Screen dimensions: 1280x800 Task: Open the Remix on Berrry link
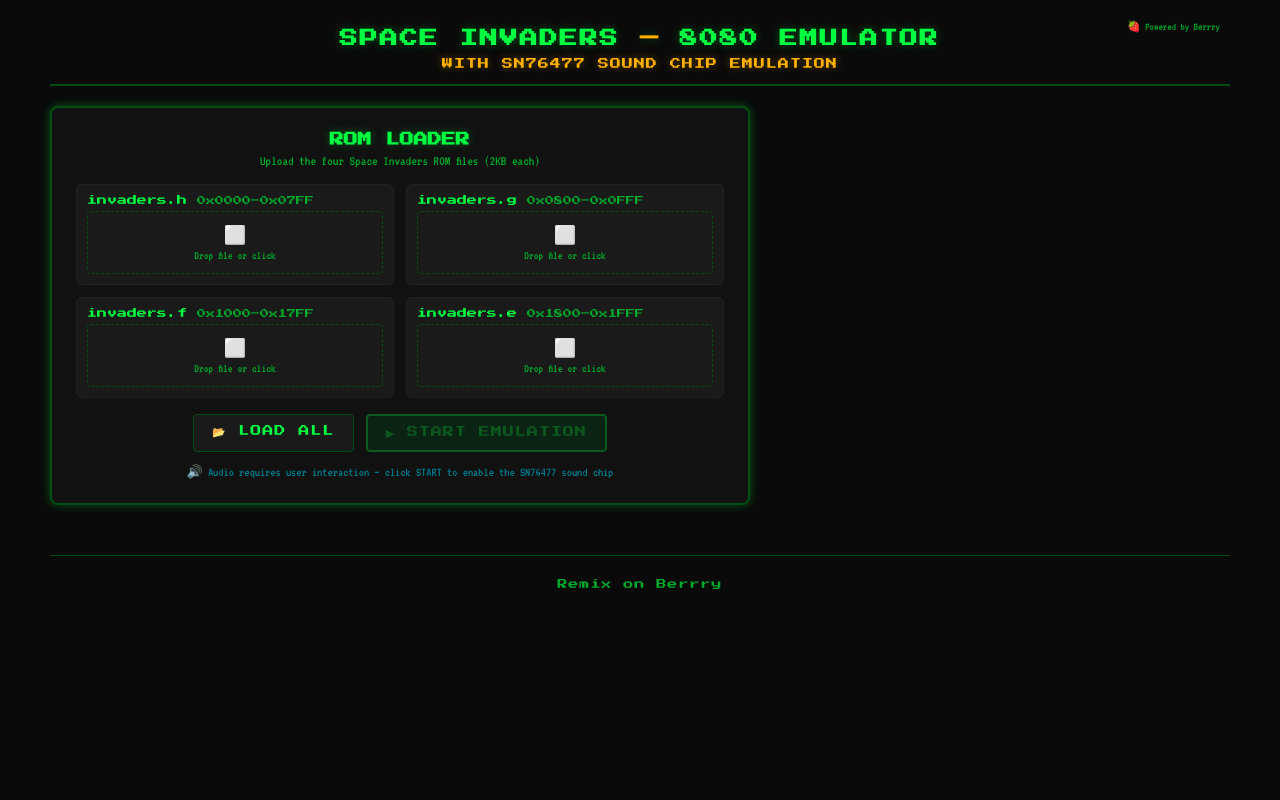click(639, 583)
